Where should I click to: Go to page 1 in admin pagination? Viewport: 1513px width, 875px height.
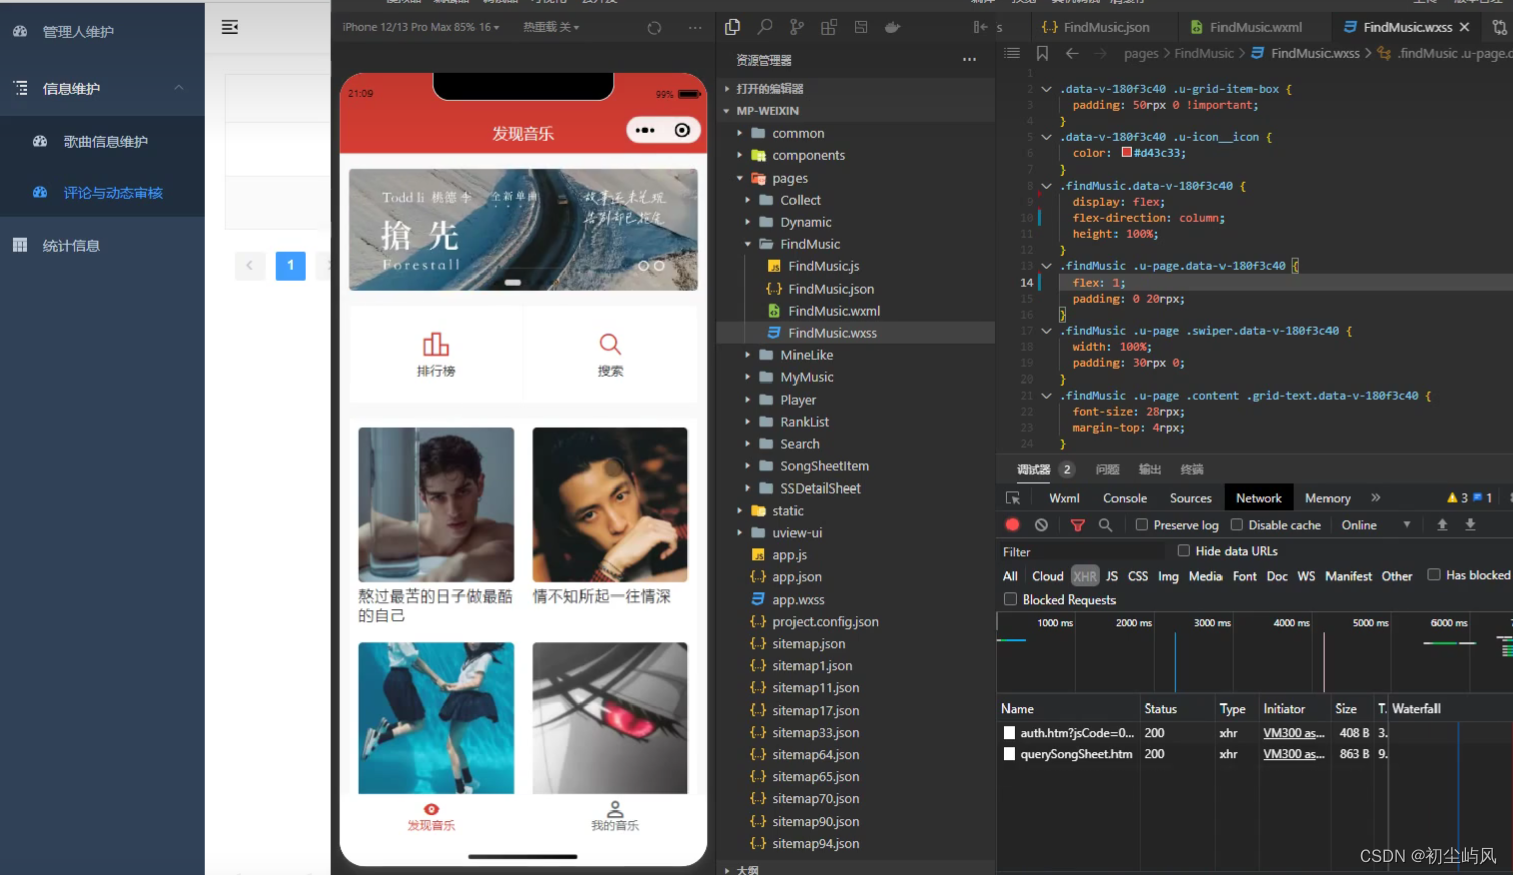click(290, 265)
